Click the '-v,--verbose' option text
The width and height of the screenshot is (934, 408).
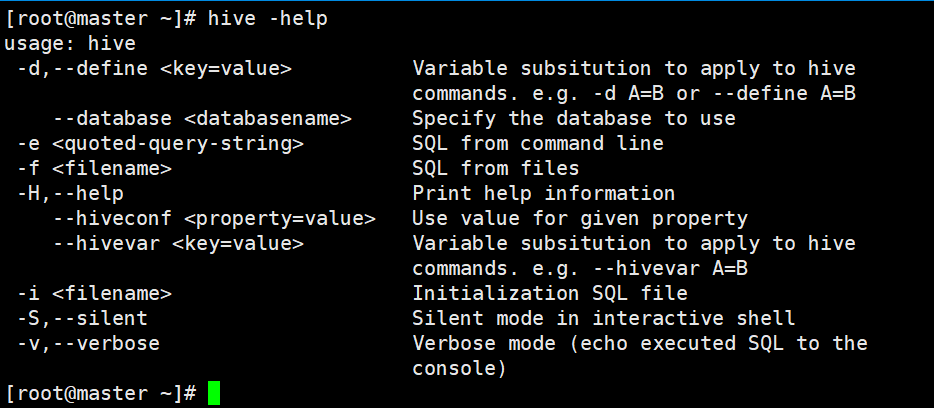pyautogui.click(x=88, y=343)
